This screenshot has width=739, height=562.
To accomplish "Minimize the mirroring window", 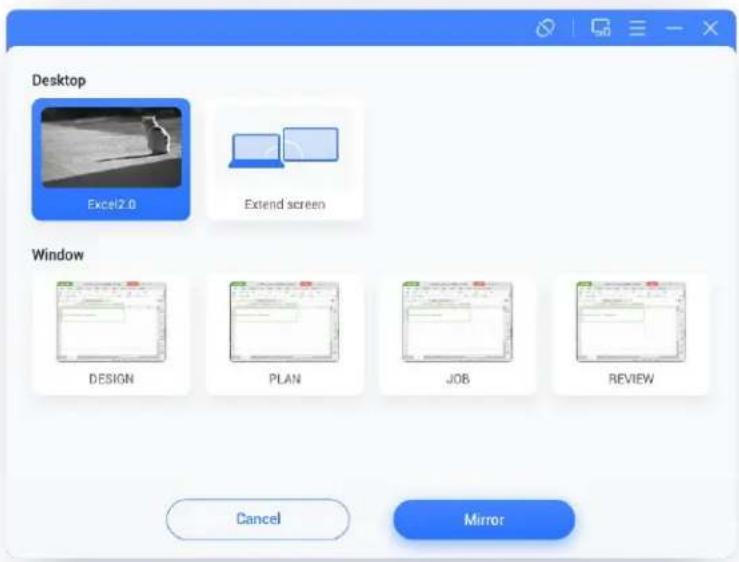I will (674, 28).
